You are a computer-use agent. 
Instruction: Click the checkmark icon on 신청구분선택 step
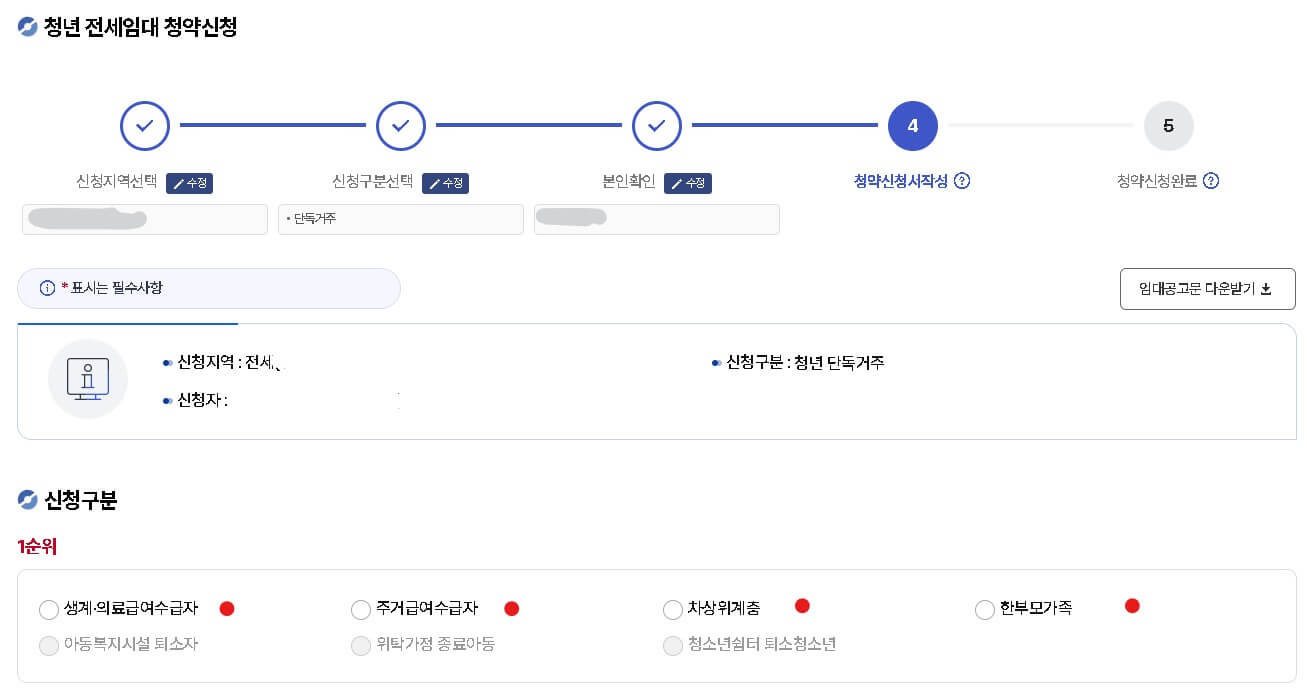click(401, 125)
